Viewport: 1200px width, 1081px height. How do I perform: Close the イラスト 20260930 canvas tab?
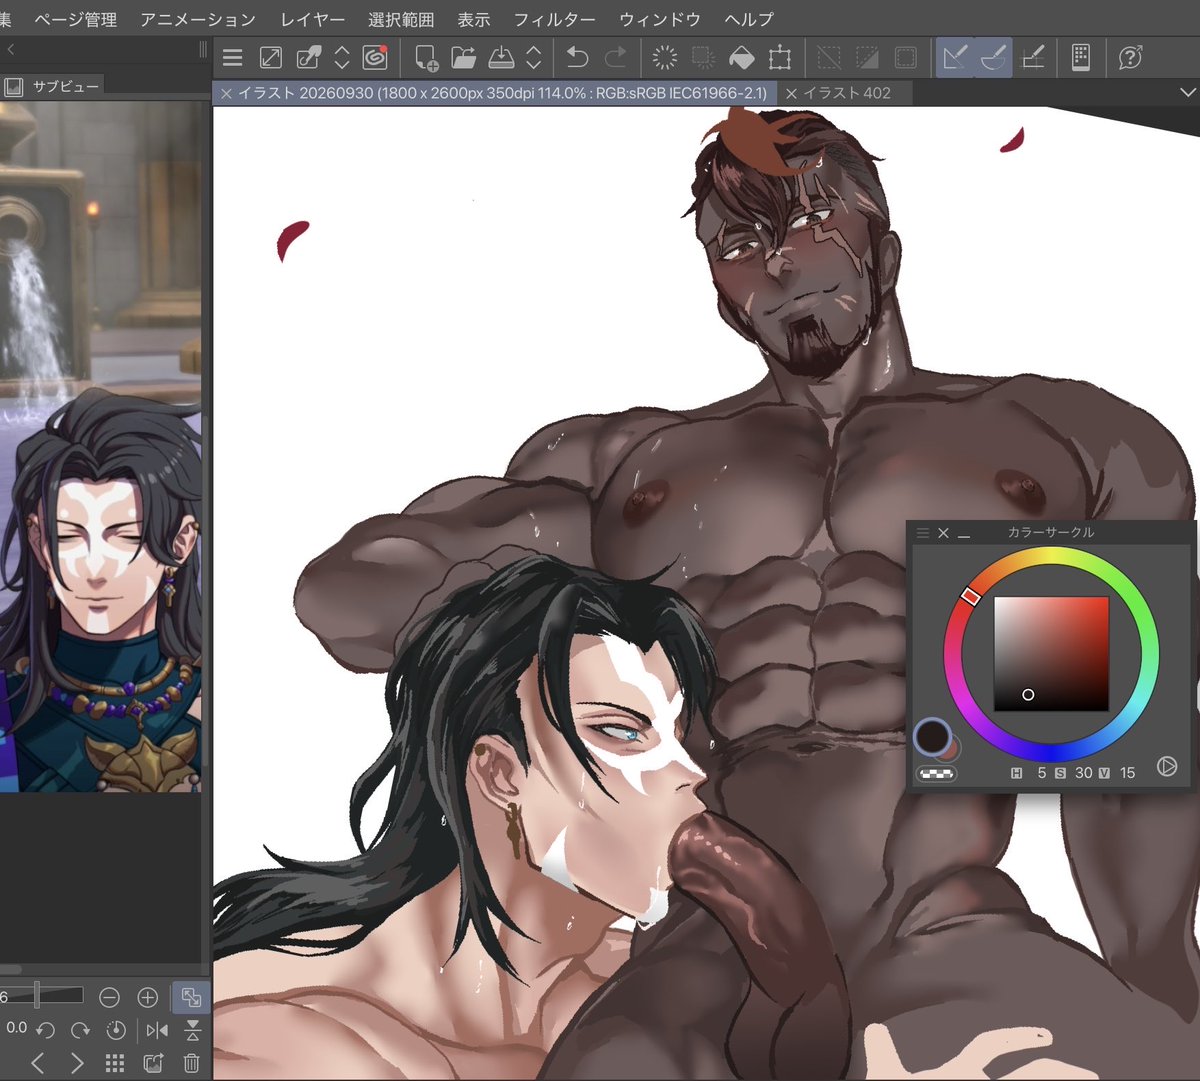coord(227,93)
